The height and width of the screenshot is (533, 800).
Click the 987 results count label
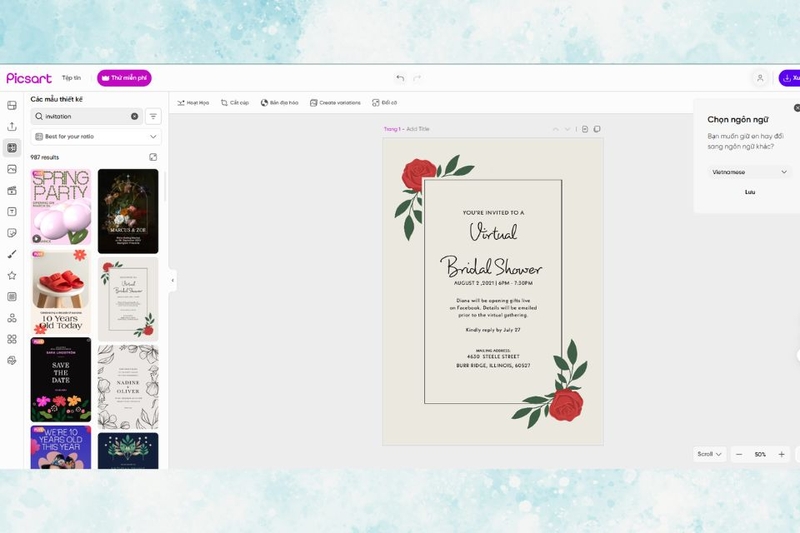click(45, 157)
